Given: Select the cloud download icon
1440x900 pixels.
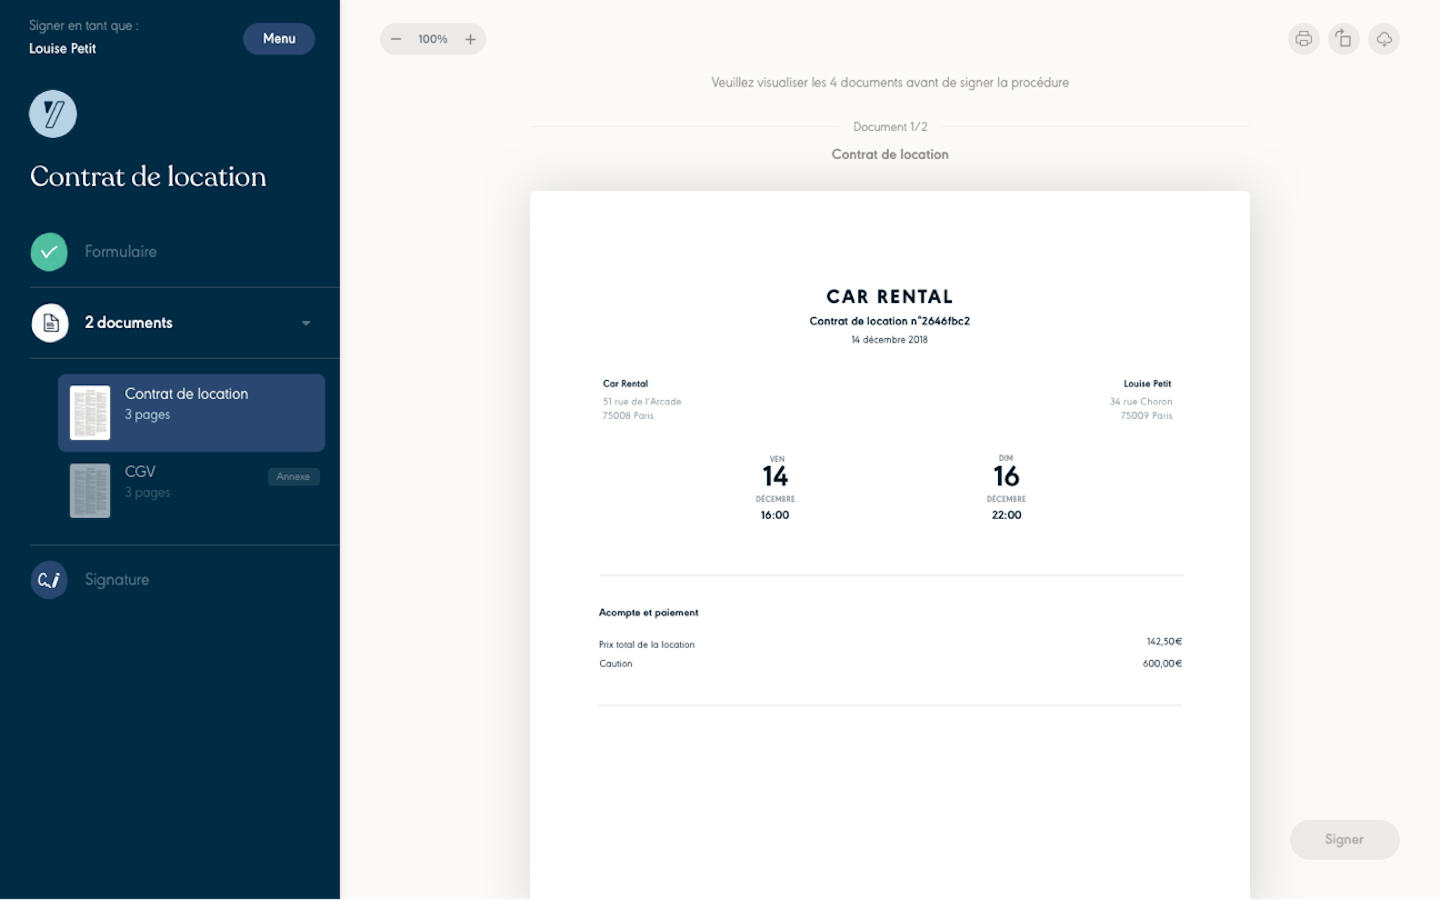Looking at the screenshot, I should tap(1383, 39).
